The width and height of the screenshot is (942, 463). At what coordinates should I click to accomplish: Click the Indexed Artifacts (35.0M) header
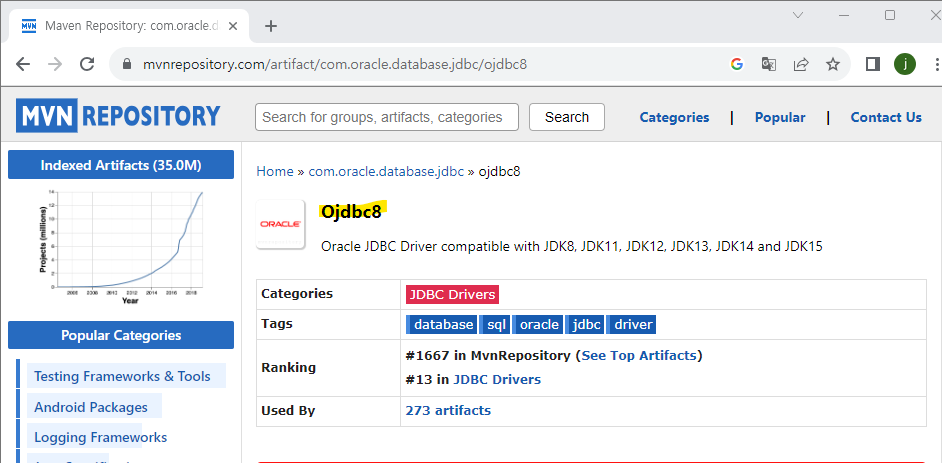(x=121, y=165)
